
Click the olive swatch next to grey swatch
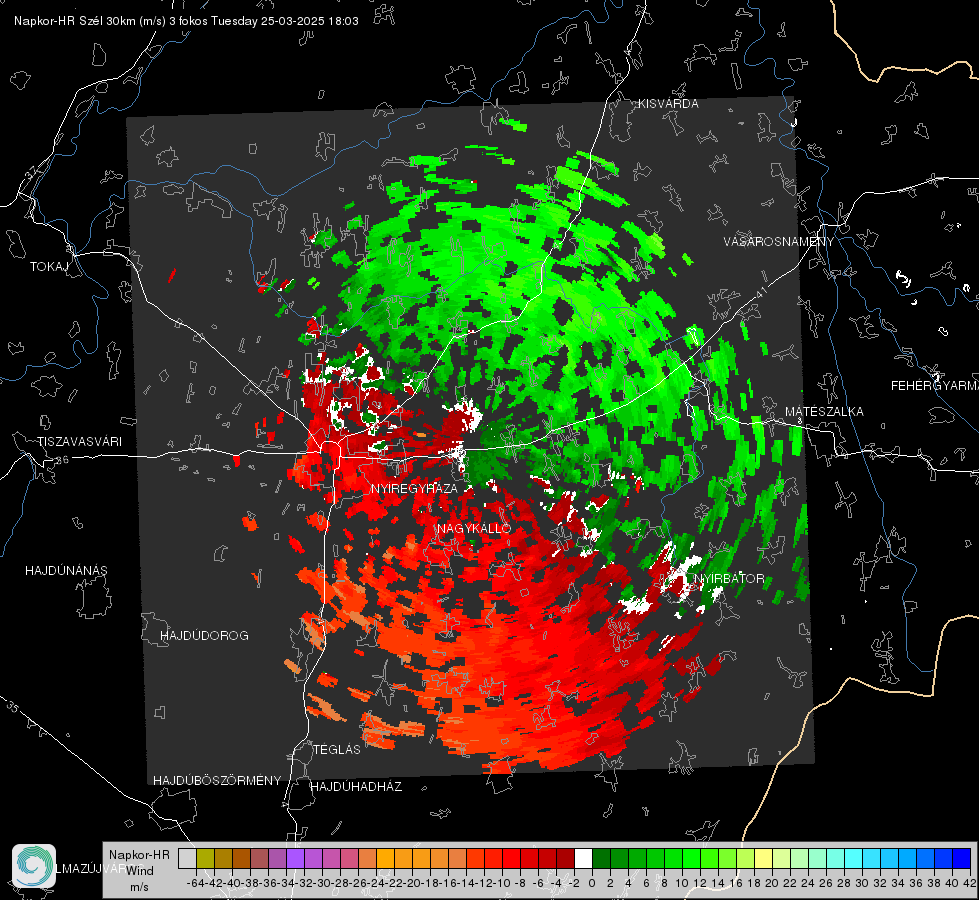(205, 858)
